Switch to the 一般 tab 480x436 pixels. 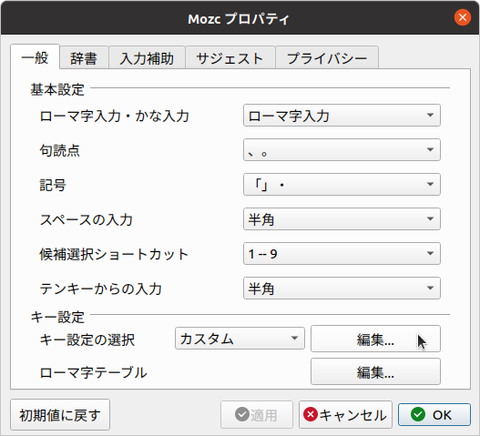[x=35, y=57]
